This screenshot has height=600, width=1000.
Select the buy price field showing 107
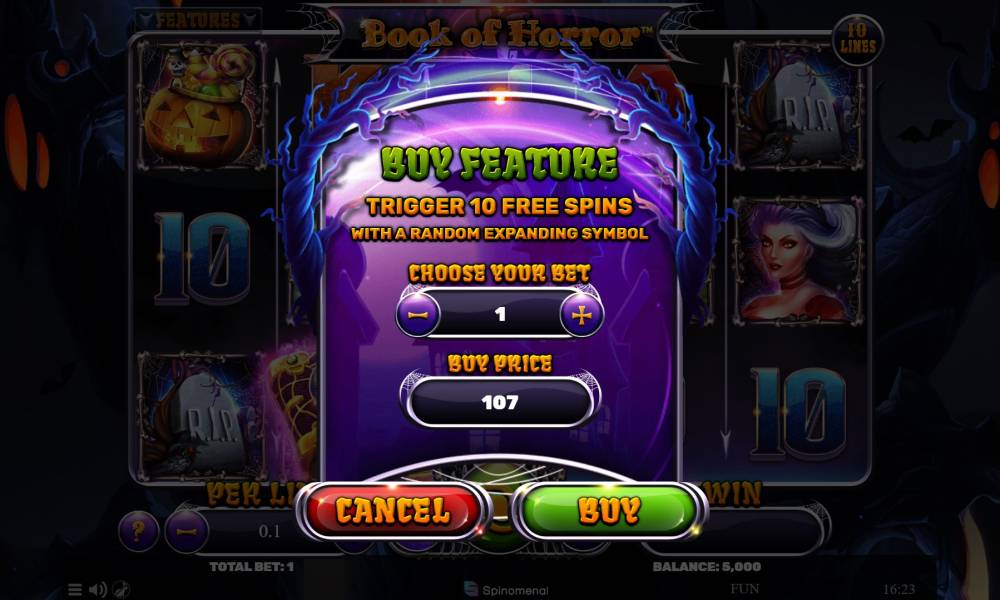coord(500,402)
